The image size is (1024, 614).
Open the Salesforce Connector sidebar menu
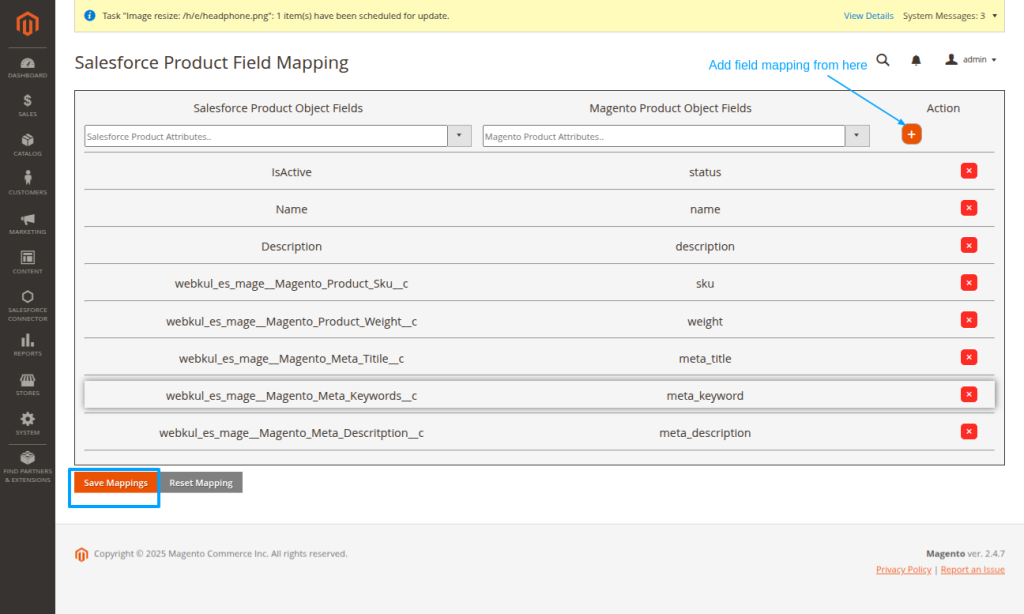(x=27, y=306)
